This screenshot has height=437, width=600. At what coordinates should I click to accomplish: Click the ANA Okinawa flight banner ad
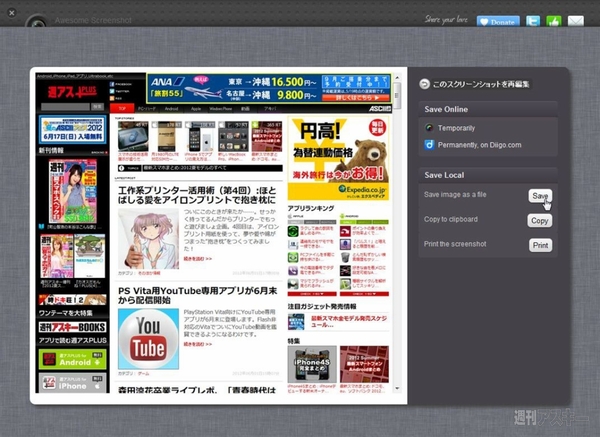(x=269, y=88)
